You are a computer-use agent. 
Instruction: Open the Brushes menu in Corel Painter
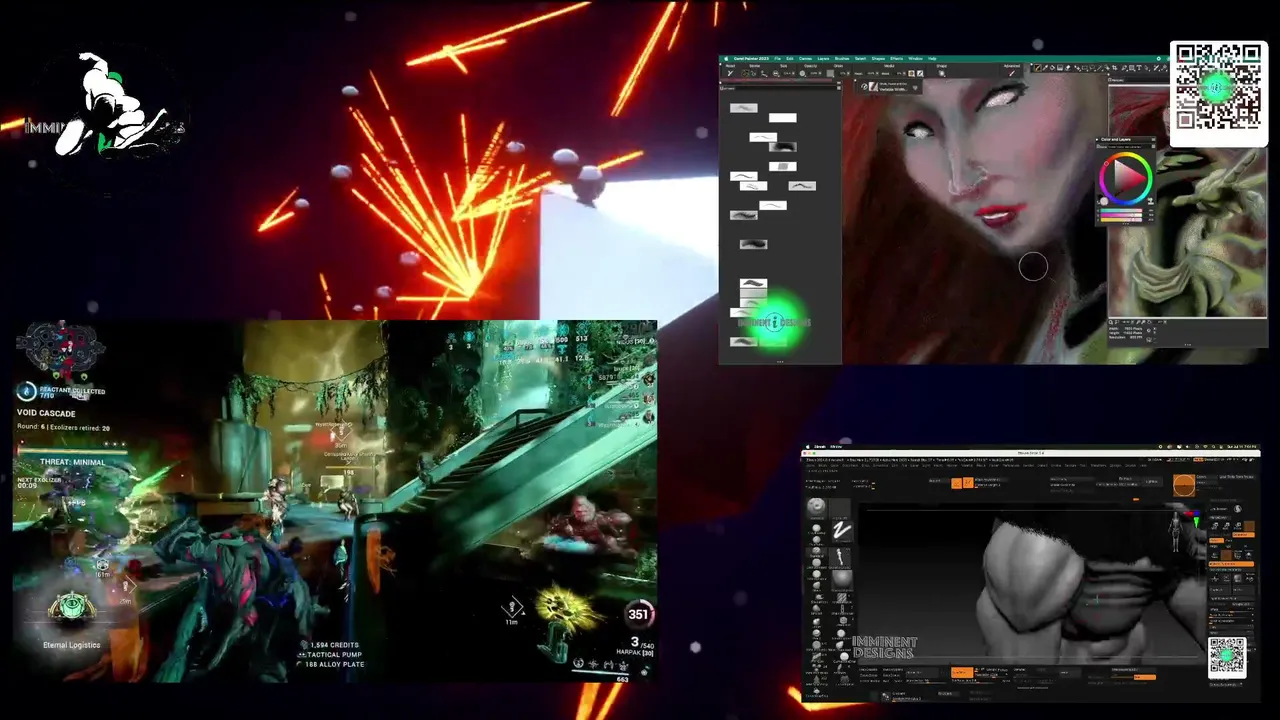842,59
